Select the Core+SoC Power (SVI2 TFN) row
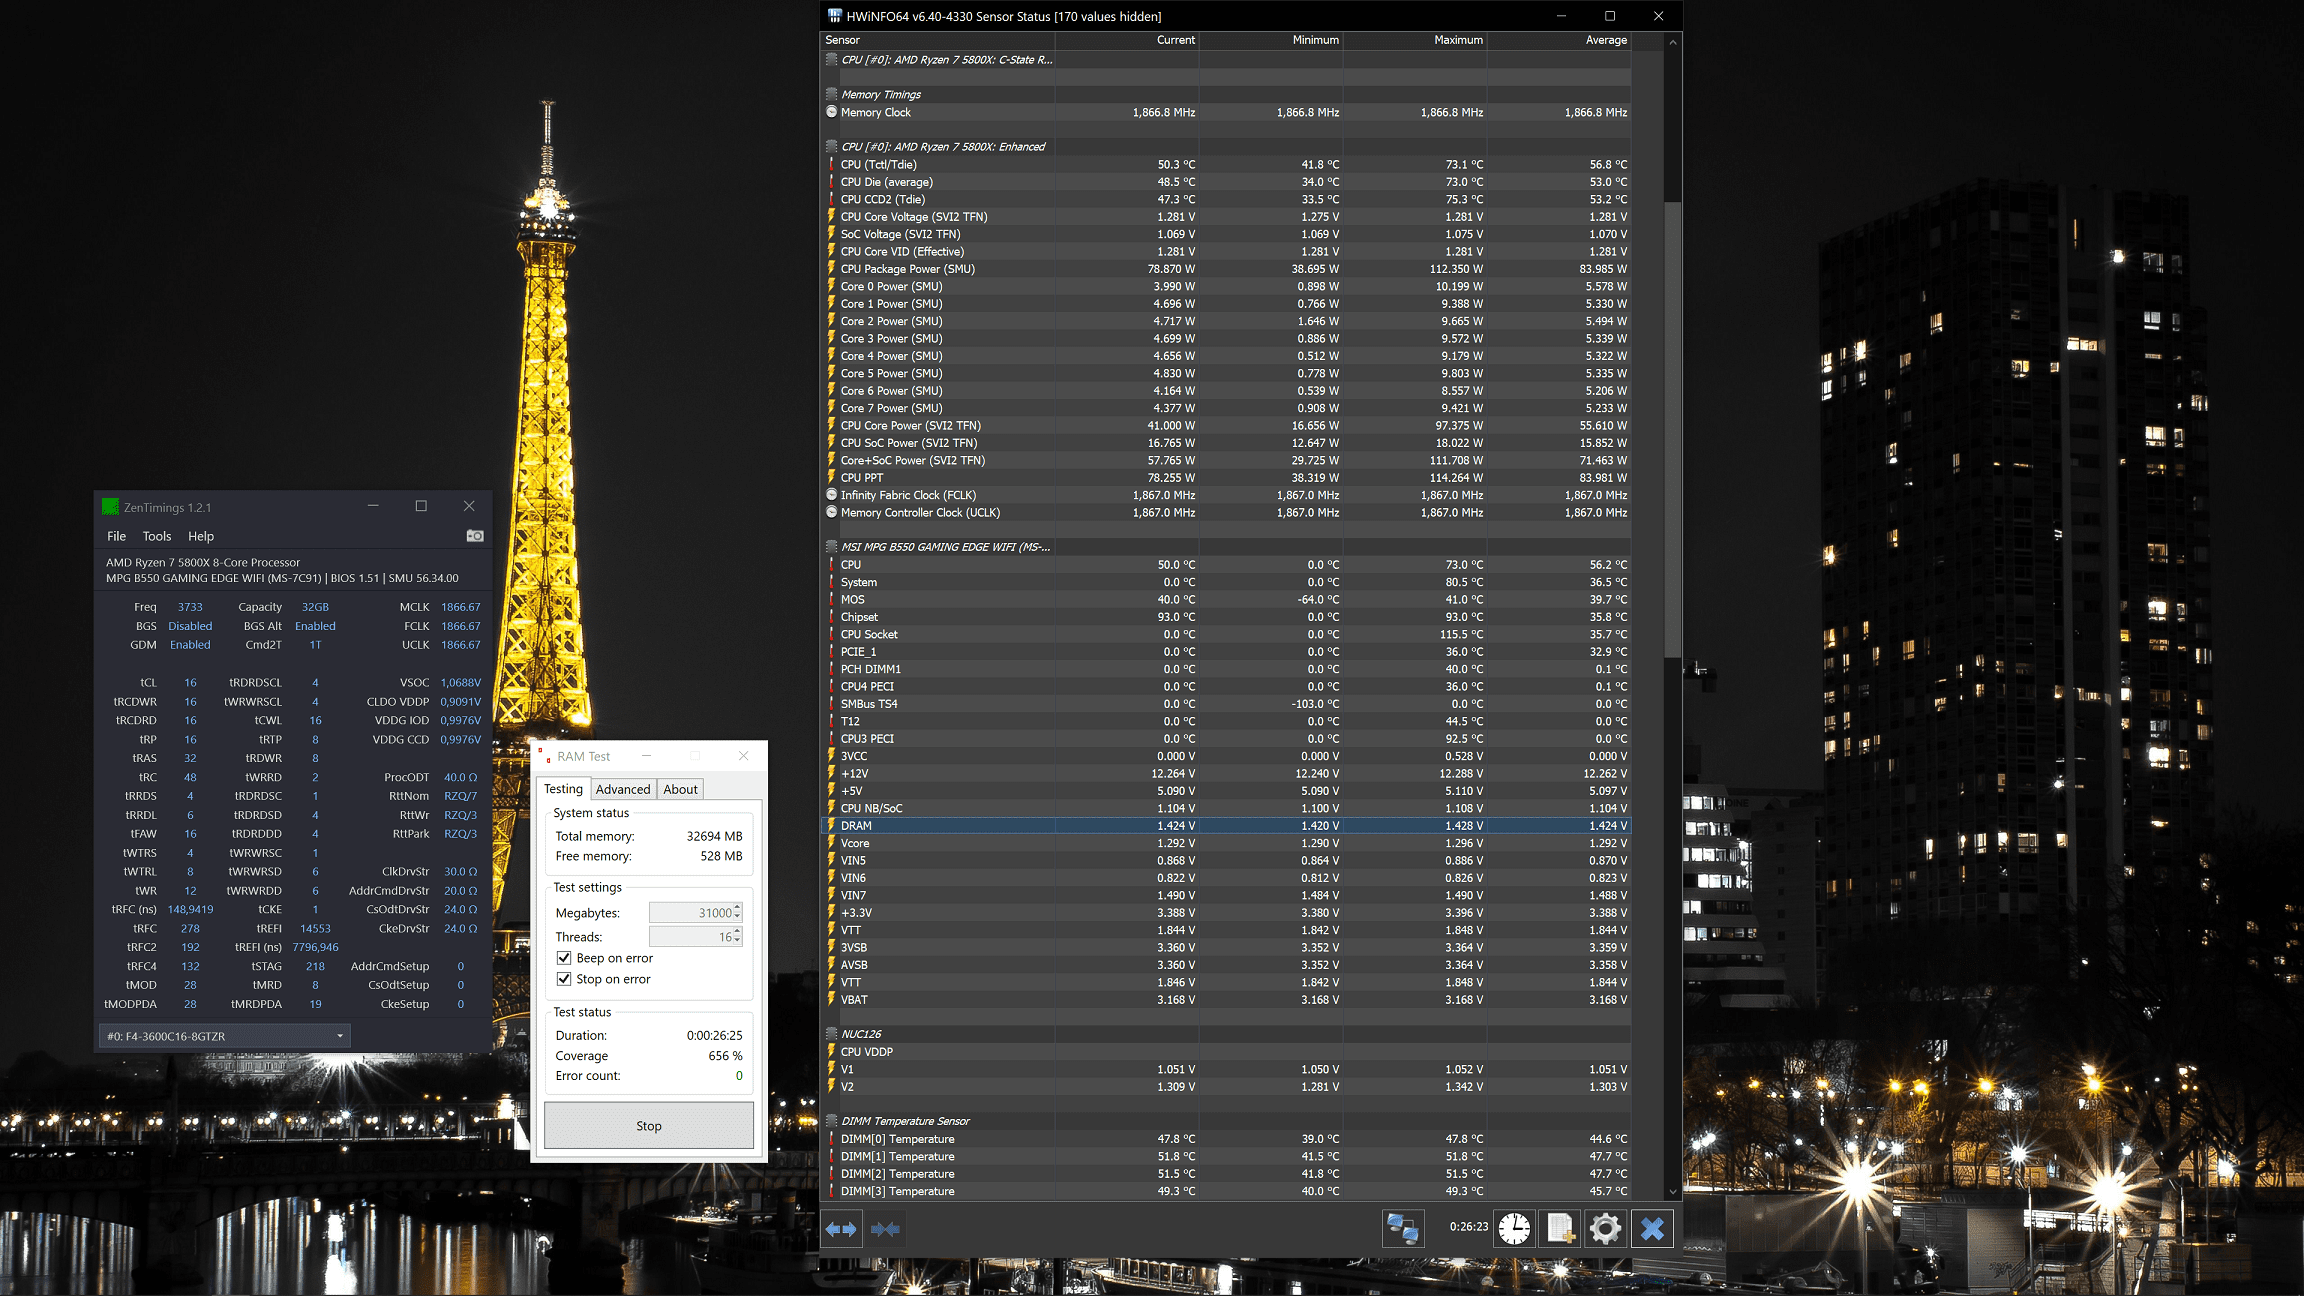The height and width of the screenshot is (1296, 2304). pos(1226,460)
